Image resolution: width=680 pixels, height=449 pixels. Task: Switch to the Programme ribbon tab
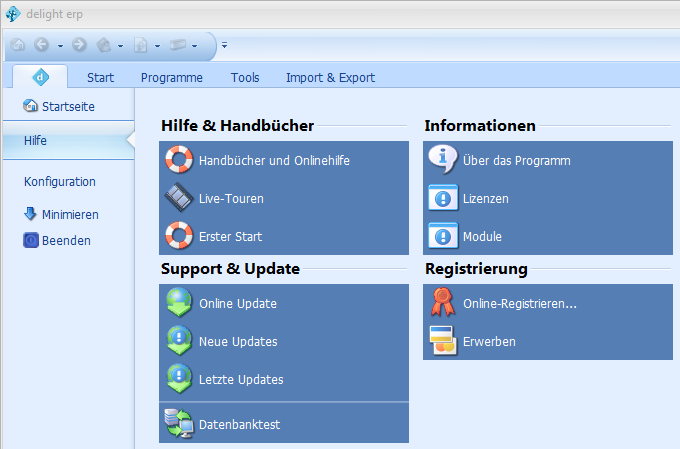(x=171, y=78)
